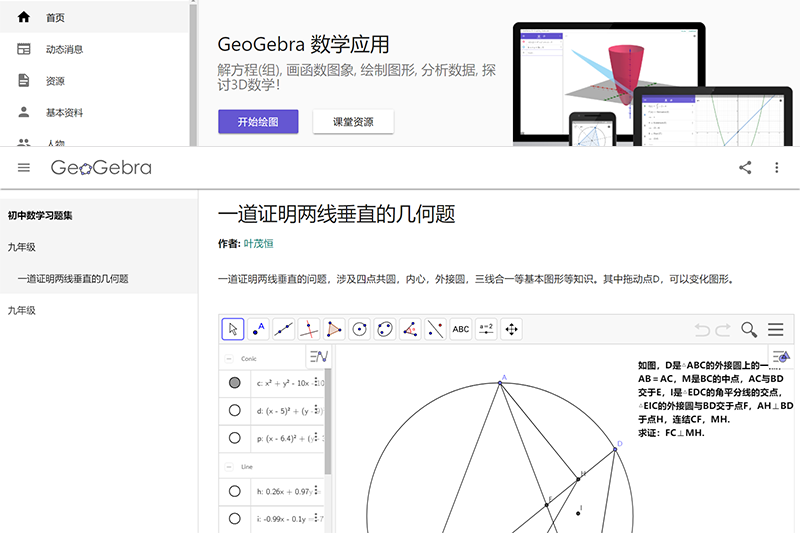Click the problem statement text starting 如图

tap(715, 399)
